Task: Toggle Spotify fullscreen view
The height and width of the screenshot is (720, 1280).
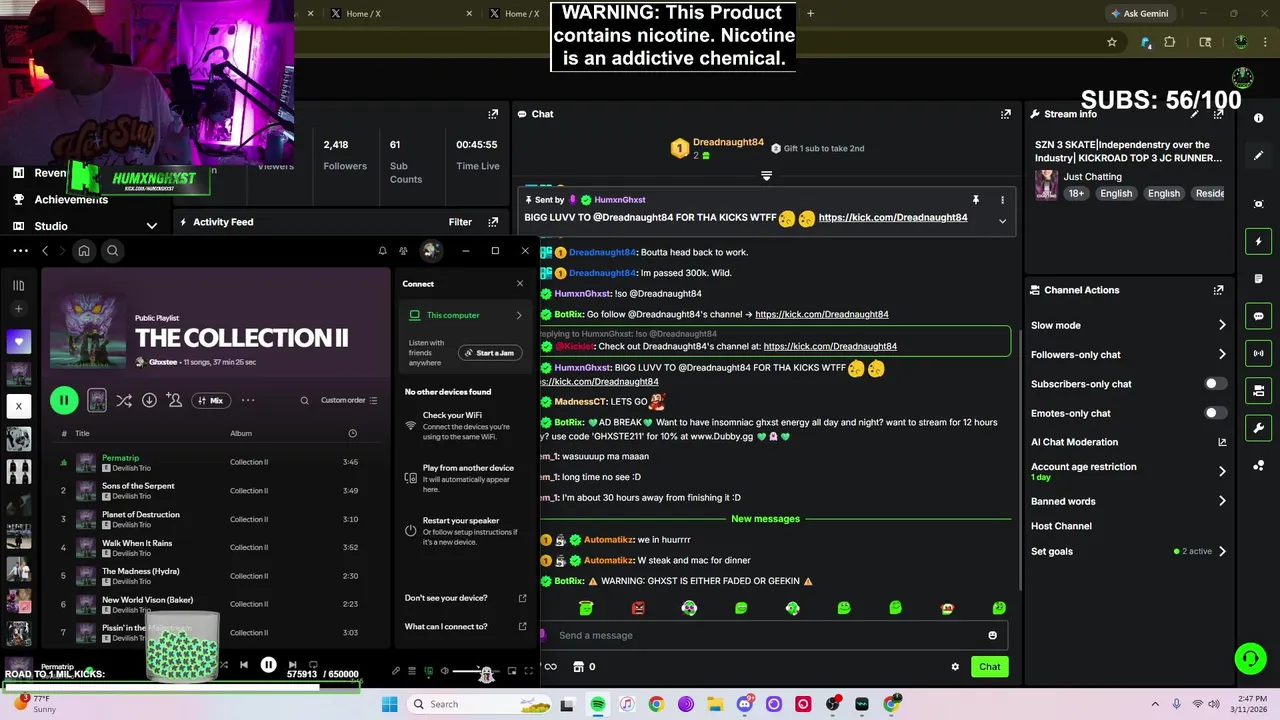Action: (x=529, y=671)
